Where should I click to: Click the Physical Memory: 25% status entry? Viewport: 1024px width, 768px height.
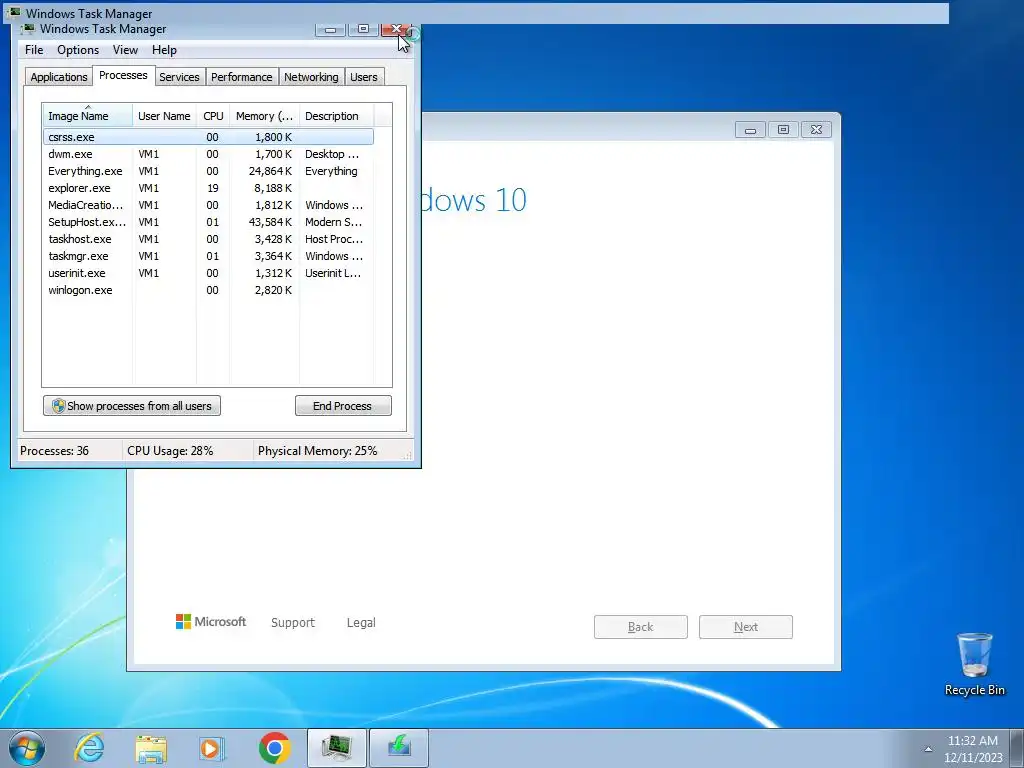tap(317, 451)
